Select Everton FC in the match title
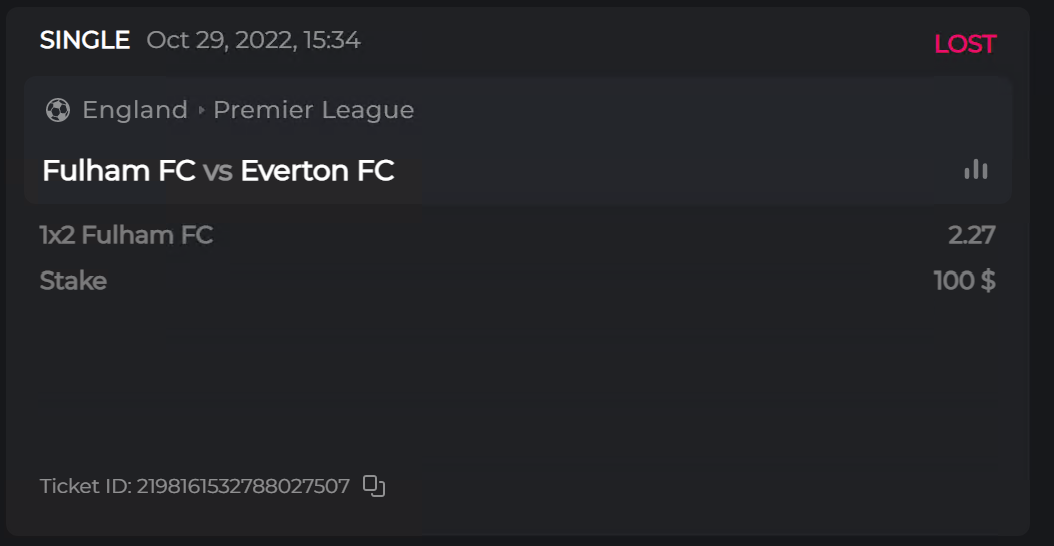This screenshot has height=546, width=1054. [x=317, y=171]
